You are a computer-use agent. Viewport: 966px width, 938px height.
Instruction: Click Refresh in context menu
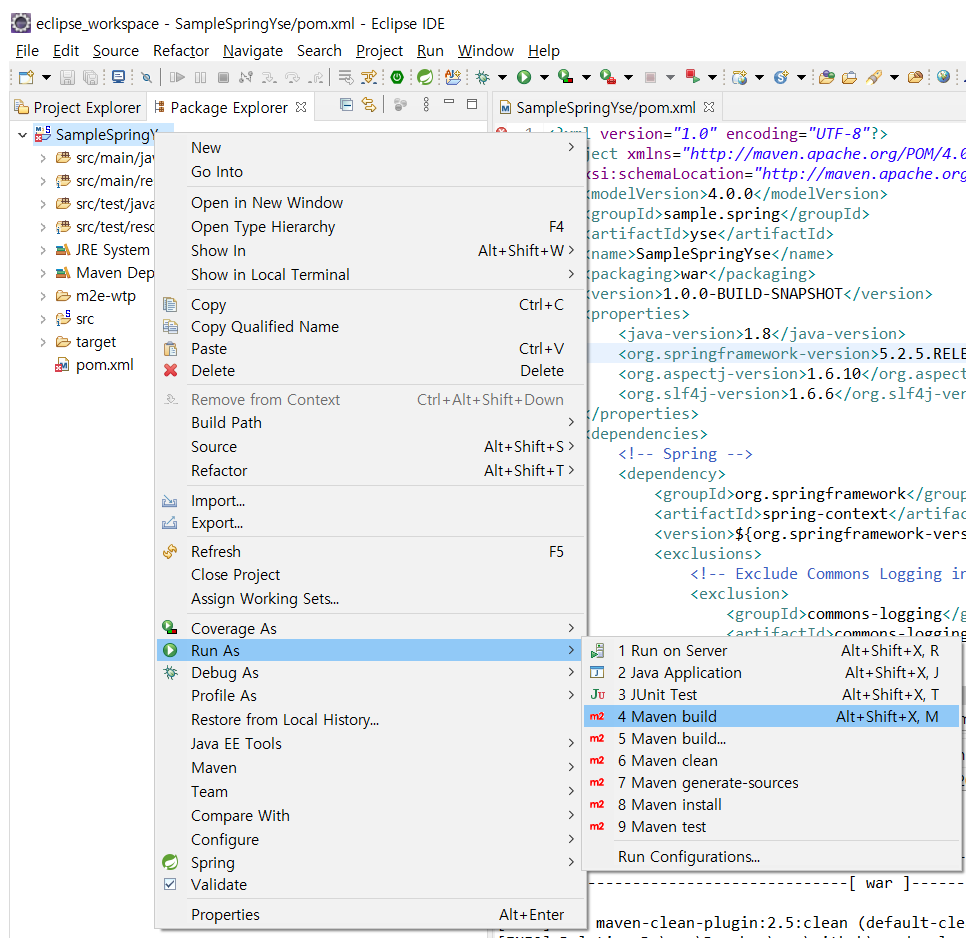click(370, 552)
